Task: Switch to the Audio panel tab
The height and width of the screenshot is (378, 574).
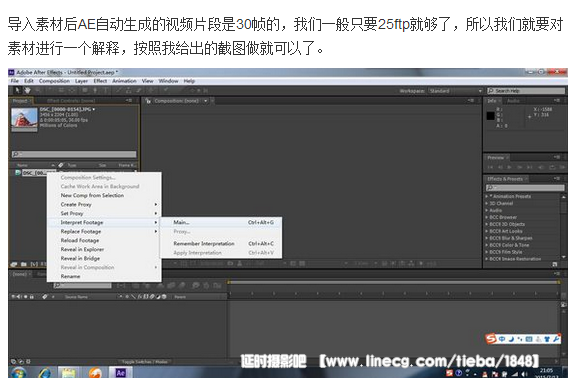Action: click(x=513, y=101)
